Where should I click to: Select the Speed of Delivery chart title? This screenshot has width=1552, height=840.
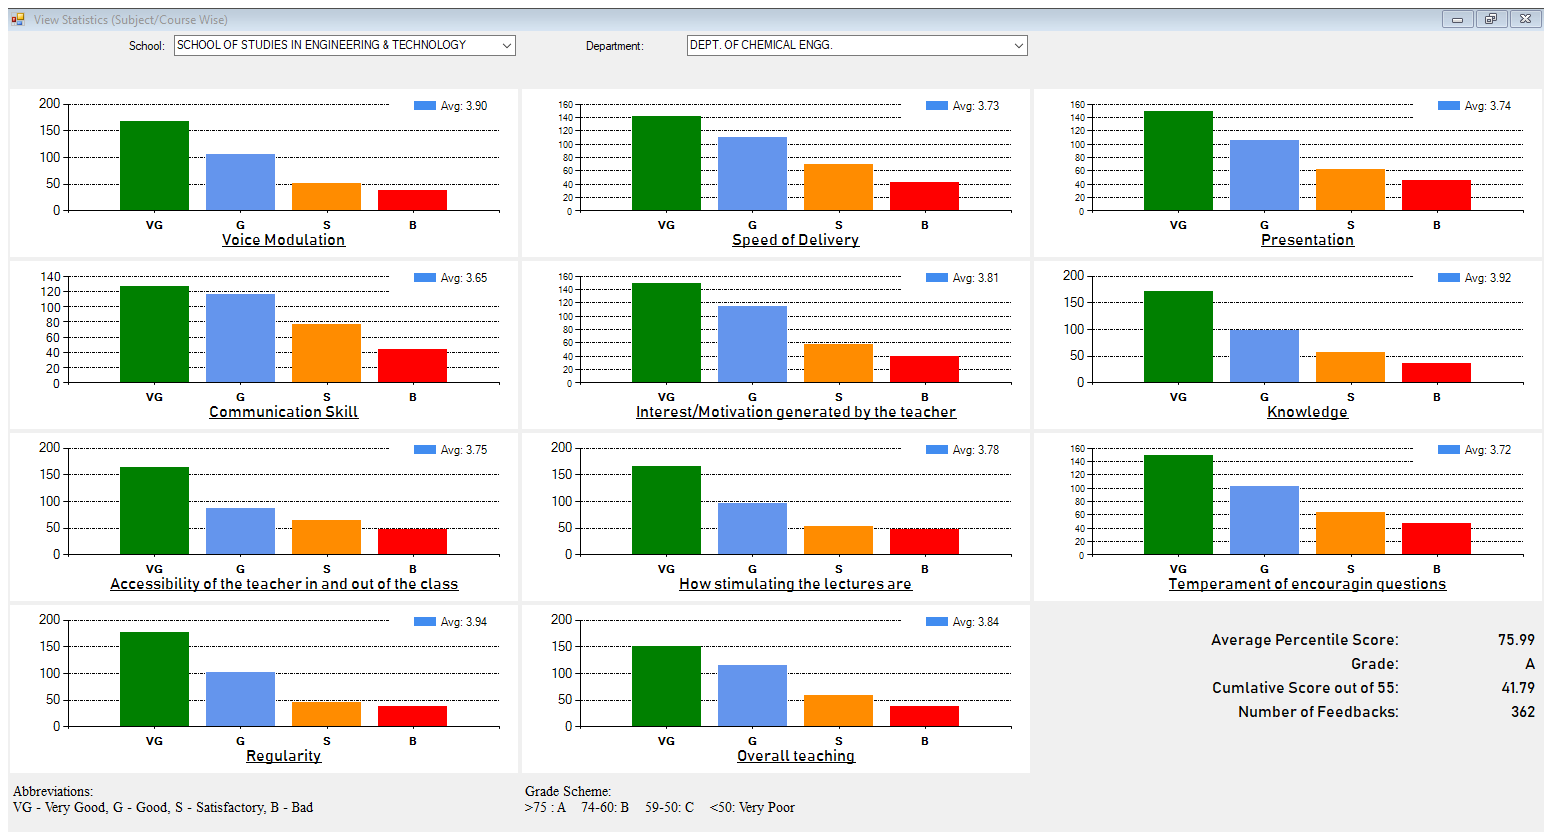pyautogui.click(x=795, y=240)
